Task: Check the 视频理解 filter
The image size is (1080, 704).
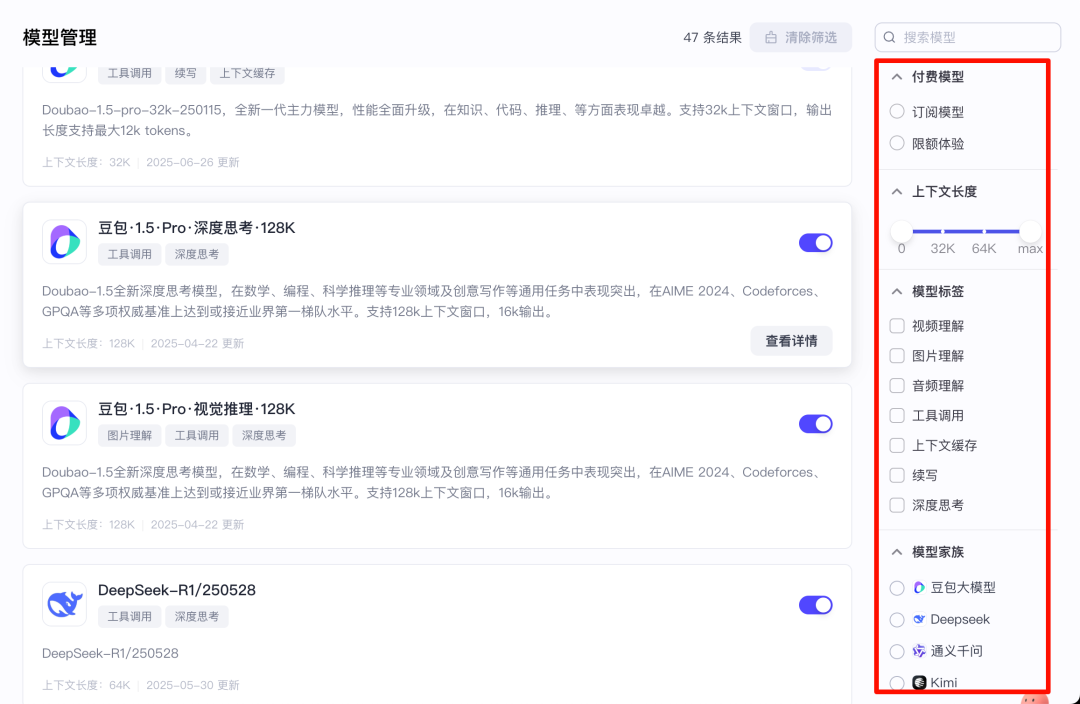Action: coord(897,326)
